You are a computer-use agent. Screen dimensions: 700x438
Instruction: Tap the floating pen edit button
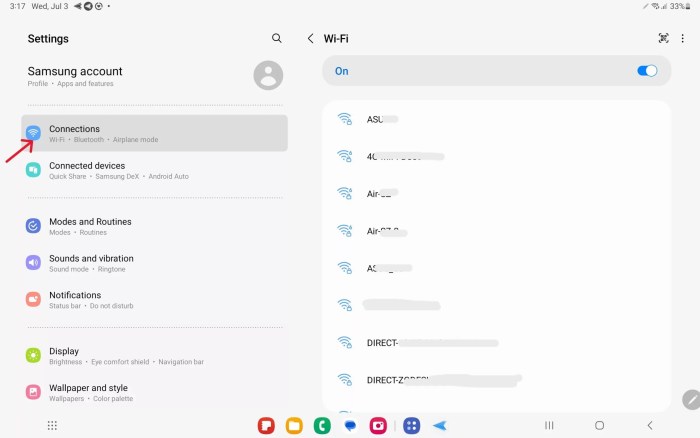coord(692,400)
